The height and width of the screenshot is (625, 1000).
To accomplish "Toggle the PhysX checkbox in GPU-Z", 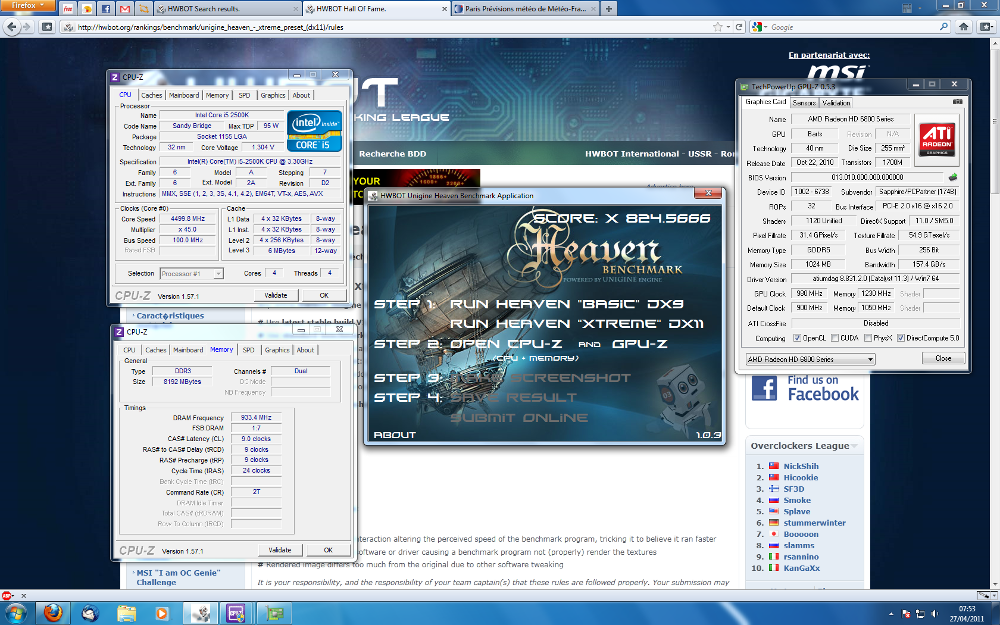I will click(x=868, y=338).
